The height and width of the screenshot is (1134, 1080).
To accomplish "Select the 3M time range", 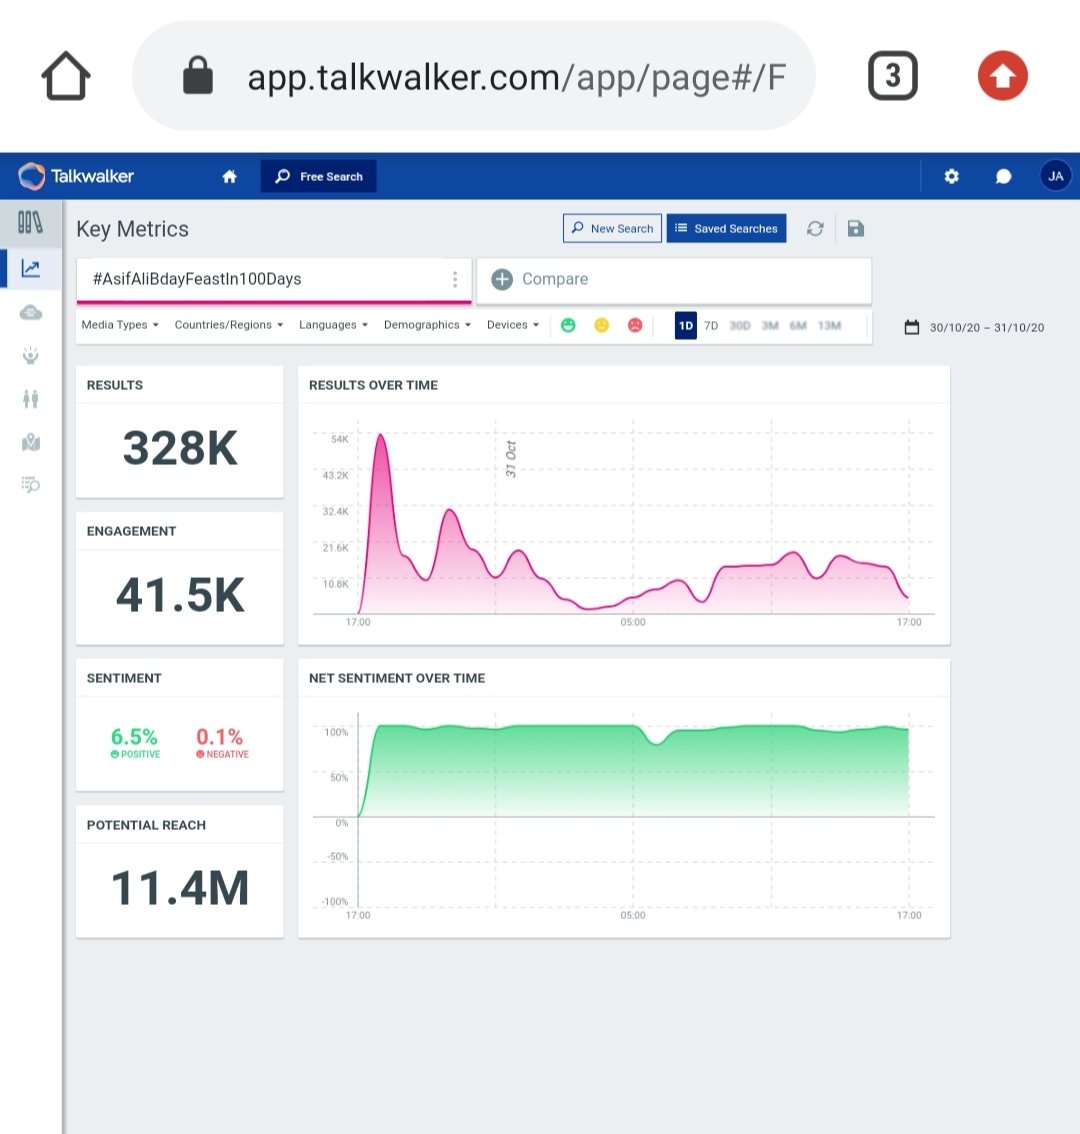I will [x=770, y=326].
